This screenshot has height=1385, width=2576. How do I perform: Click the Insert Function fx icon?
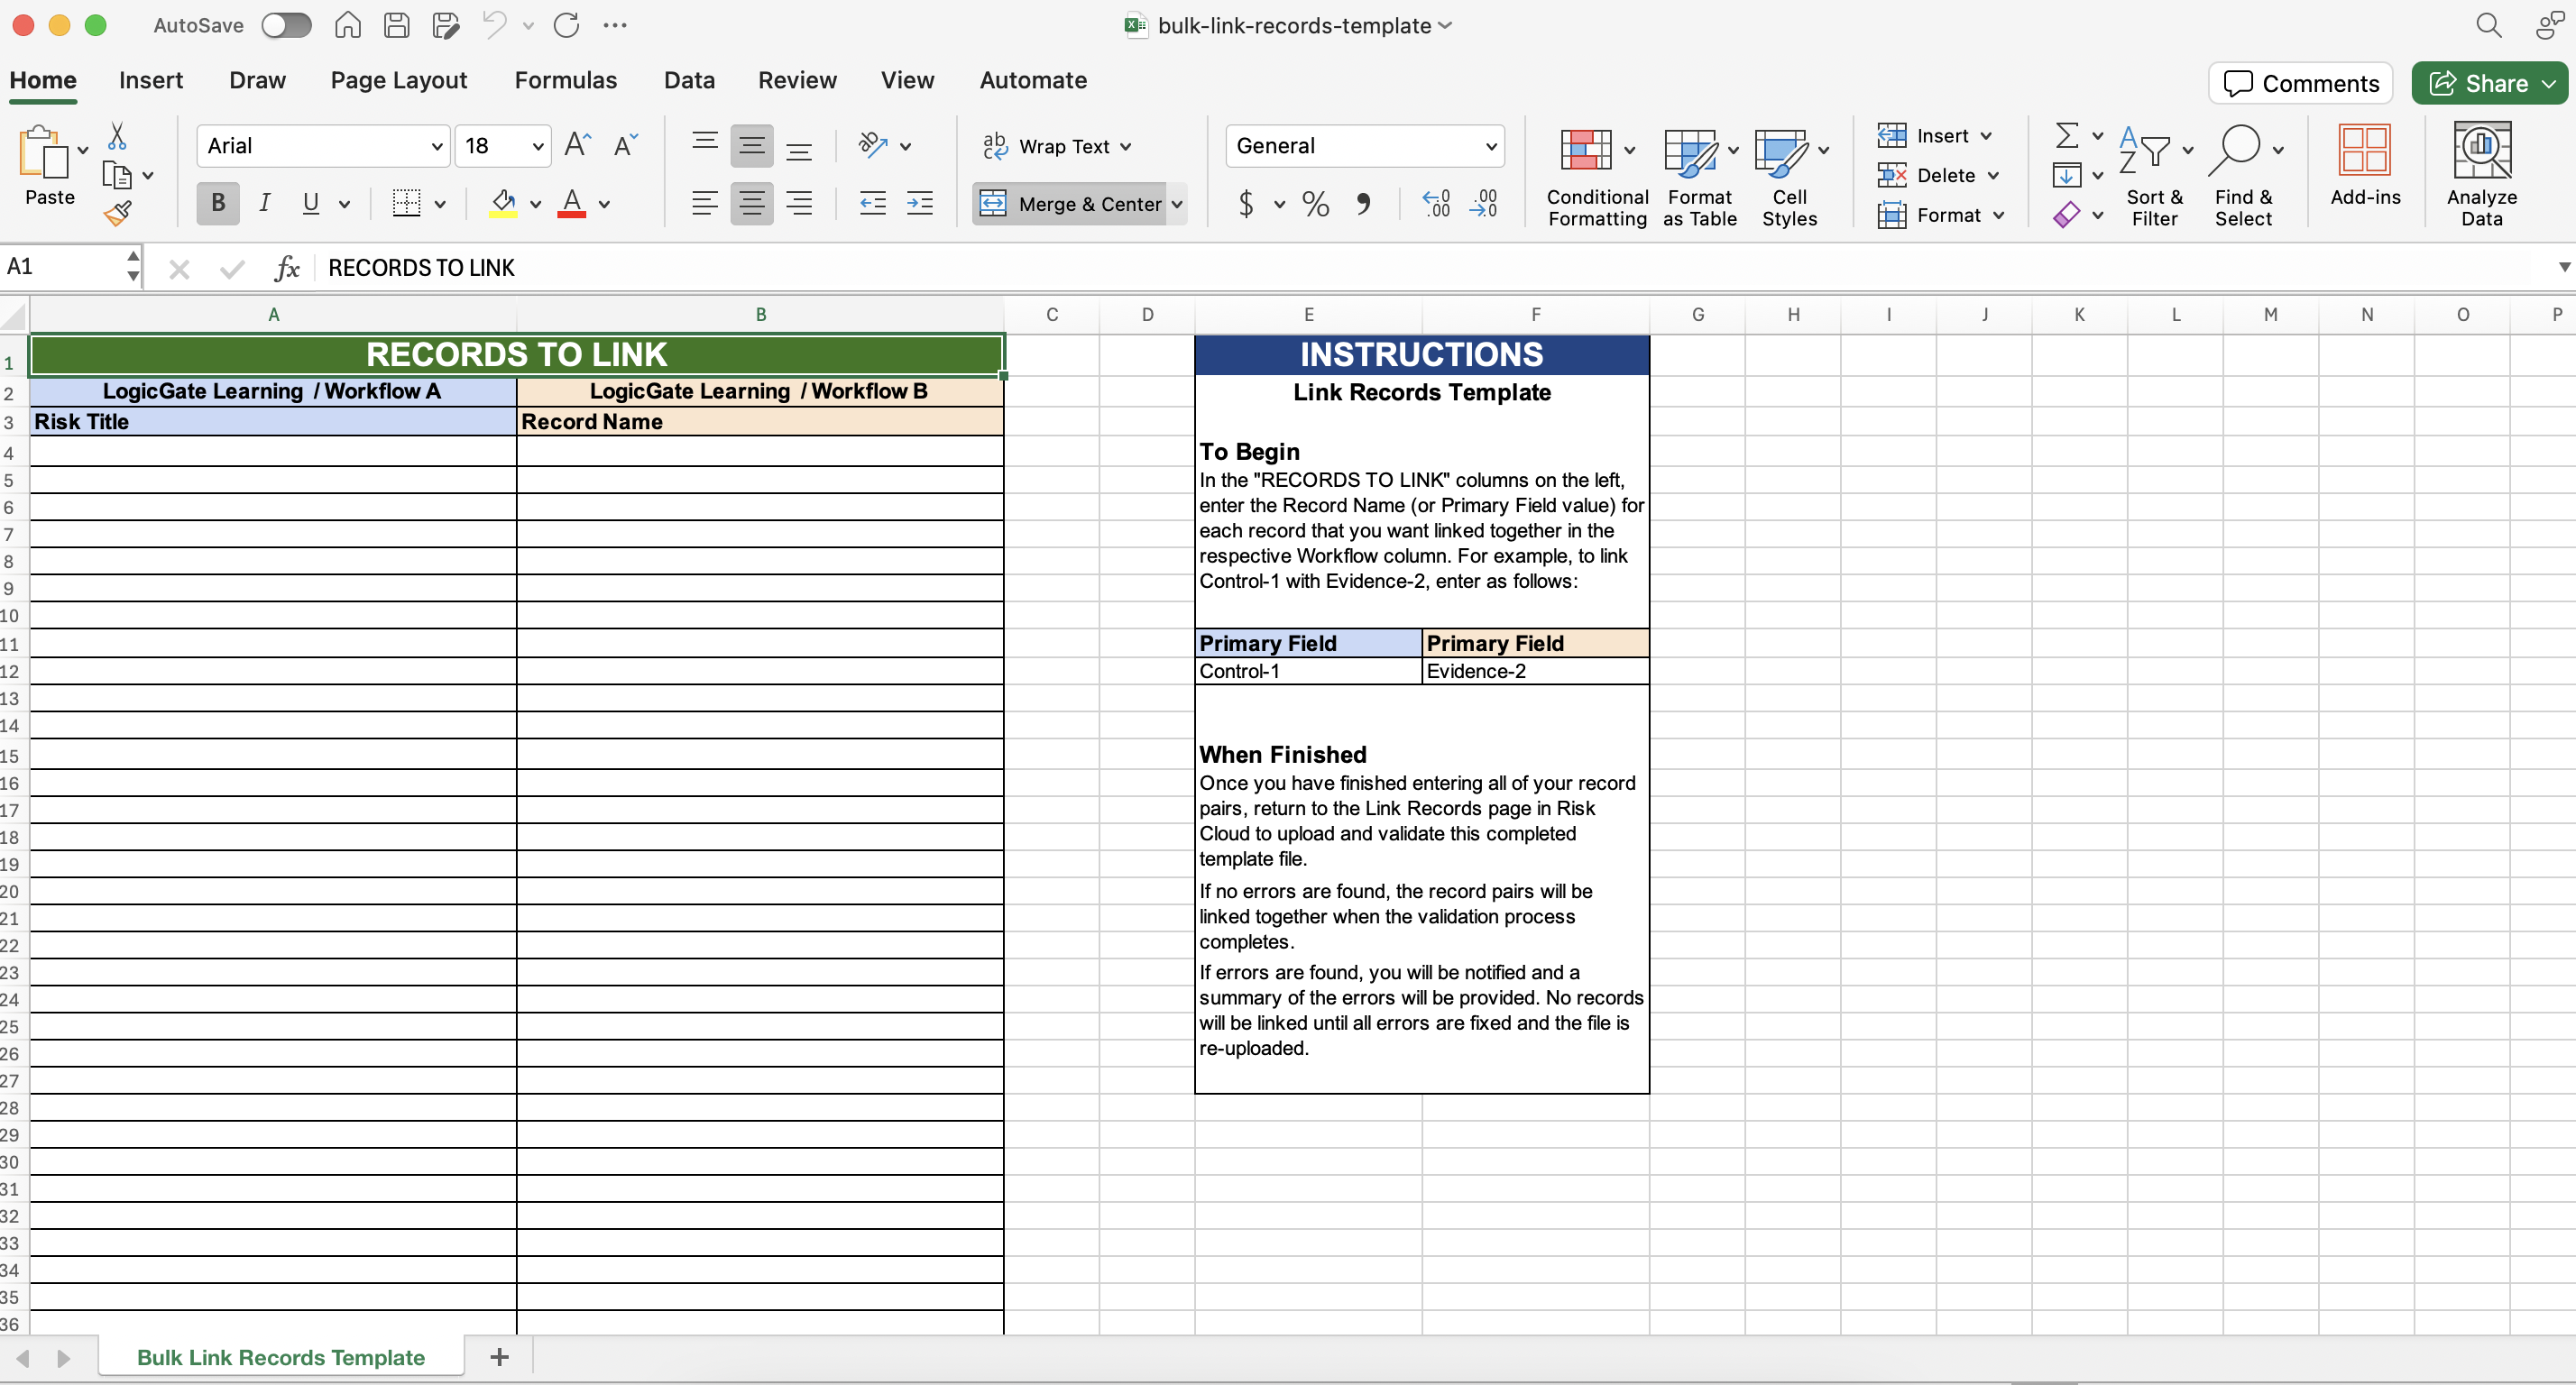coord(287,268)
